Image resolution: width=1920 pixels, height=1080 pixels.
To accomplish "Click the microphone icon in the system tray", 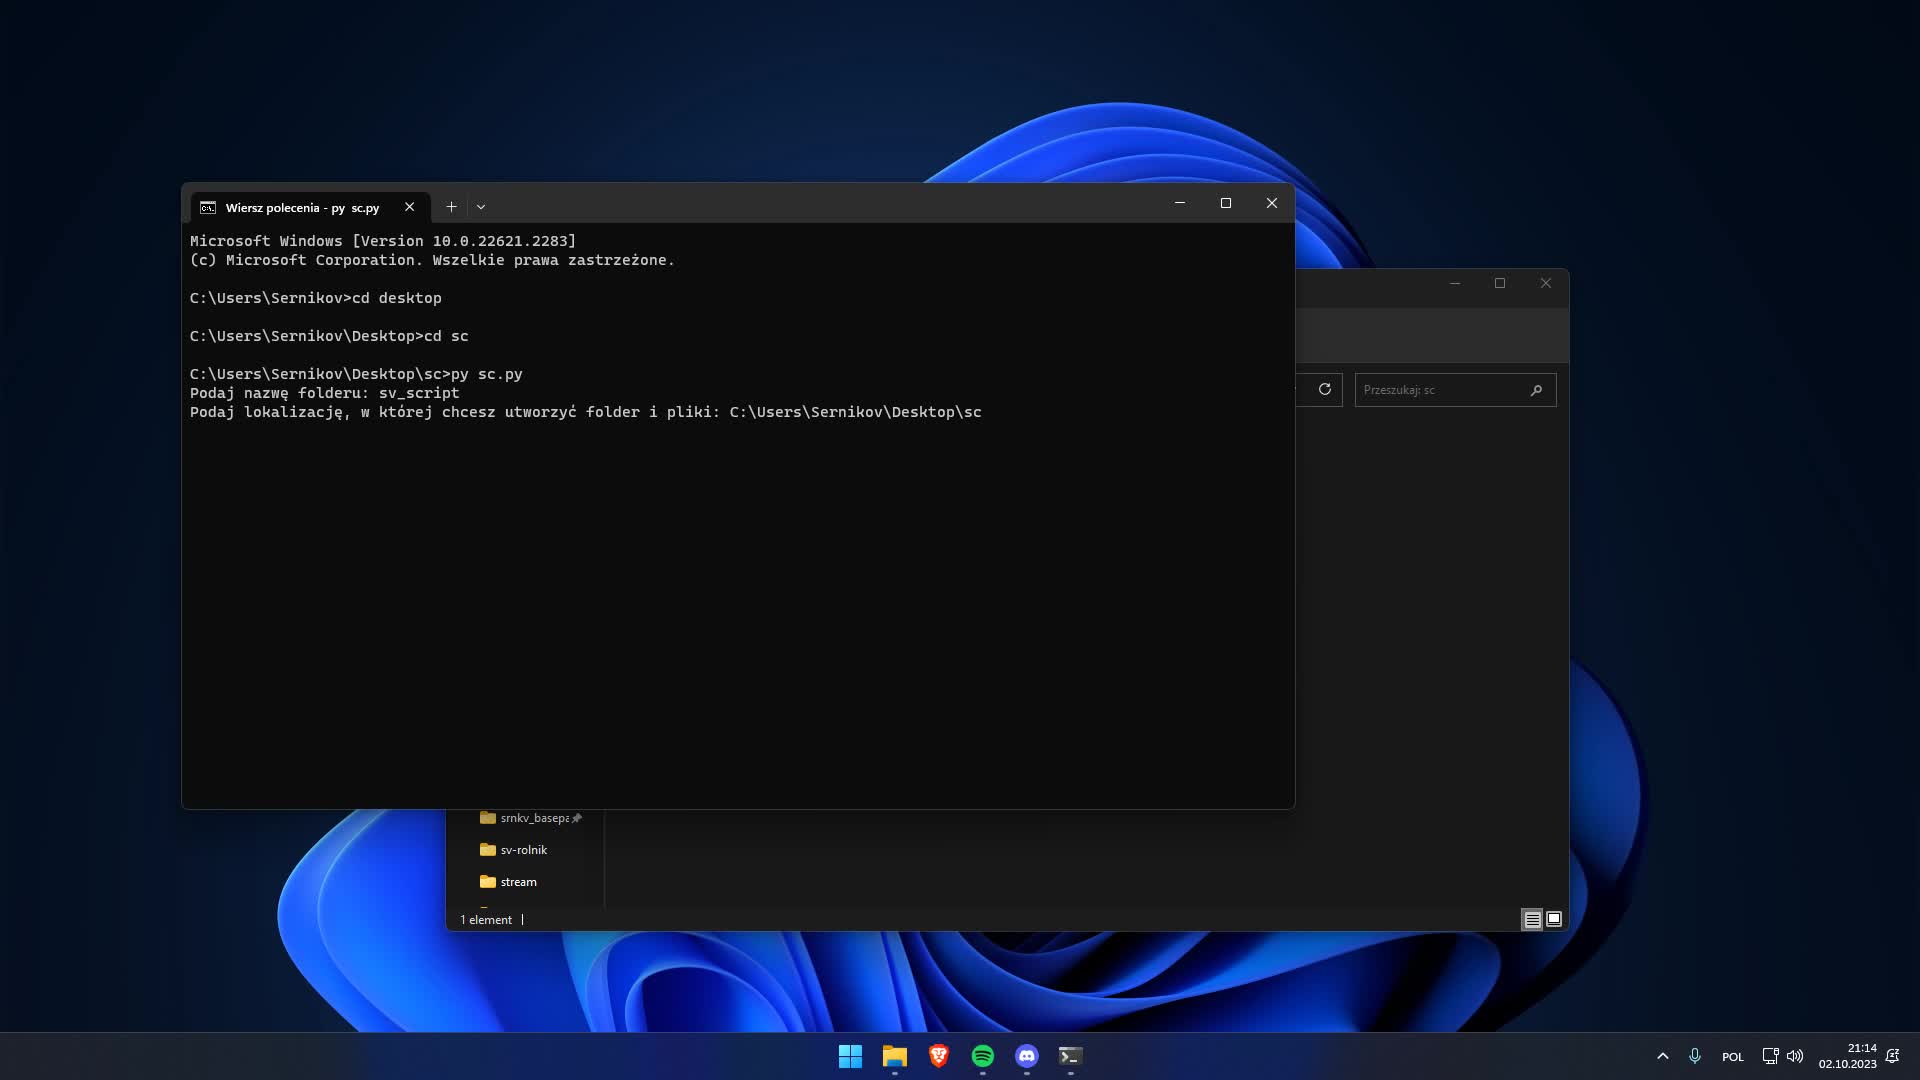I will coord(1694,1056).
